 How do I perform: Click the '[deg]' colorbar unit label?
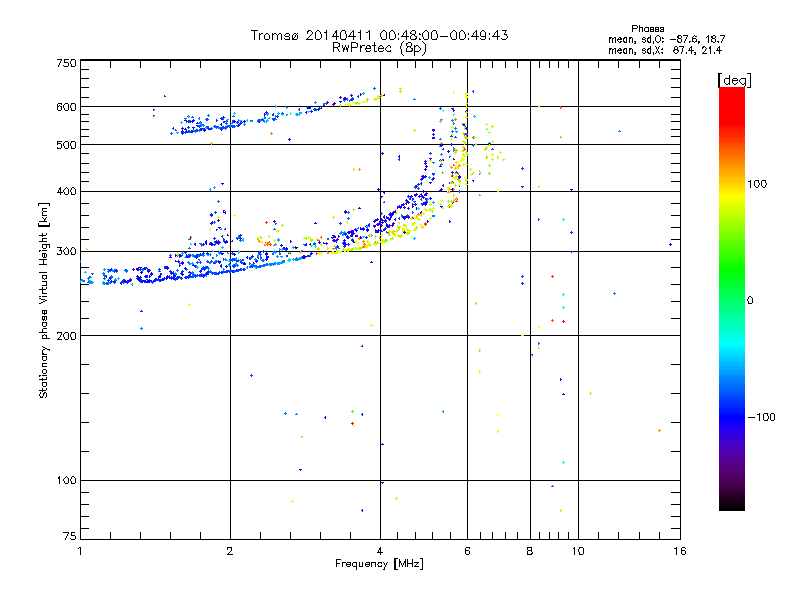(x=734, y=80)
